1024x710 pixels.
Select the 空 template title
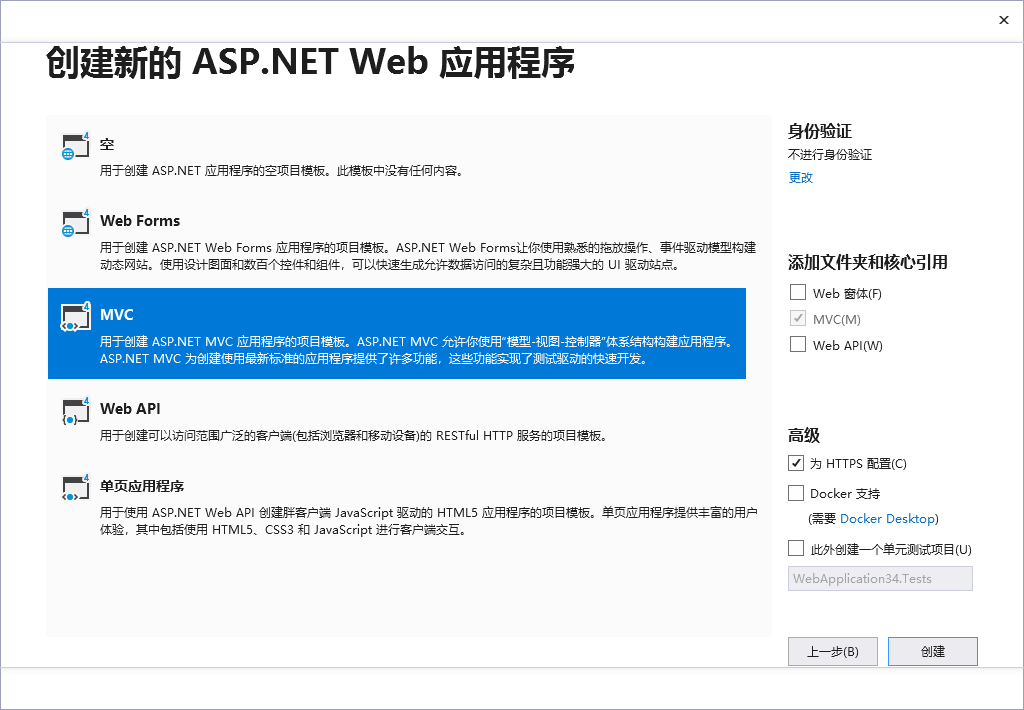click(107, 144)
